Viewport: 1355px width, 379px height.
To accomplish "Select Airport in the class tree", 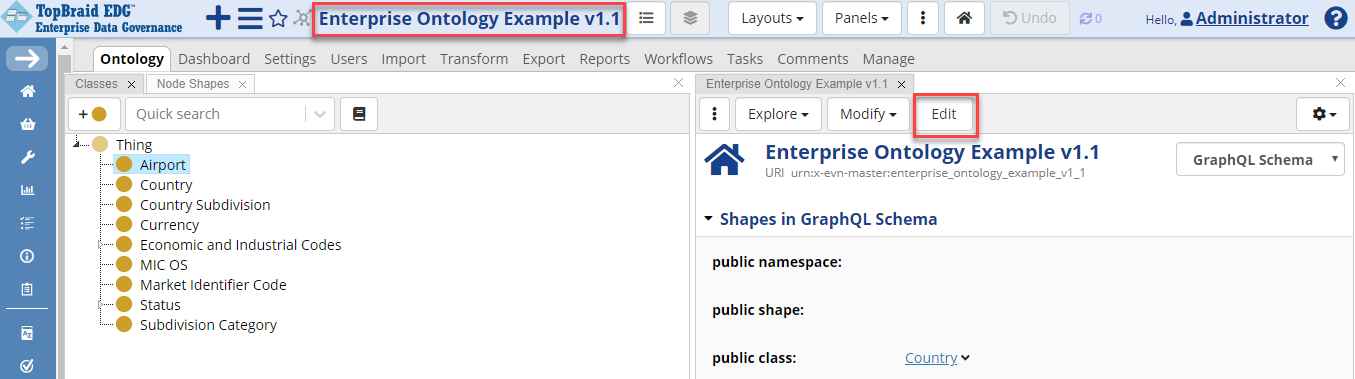I will click(163, 165).
